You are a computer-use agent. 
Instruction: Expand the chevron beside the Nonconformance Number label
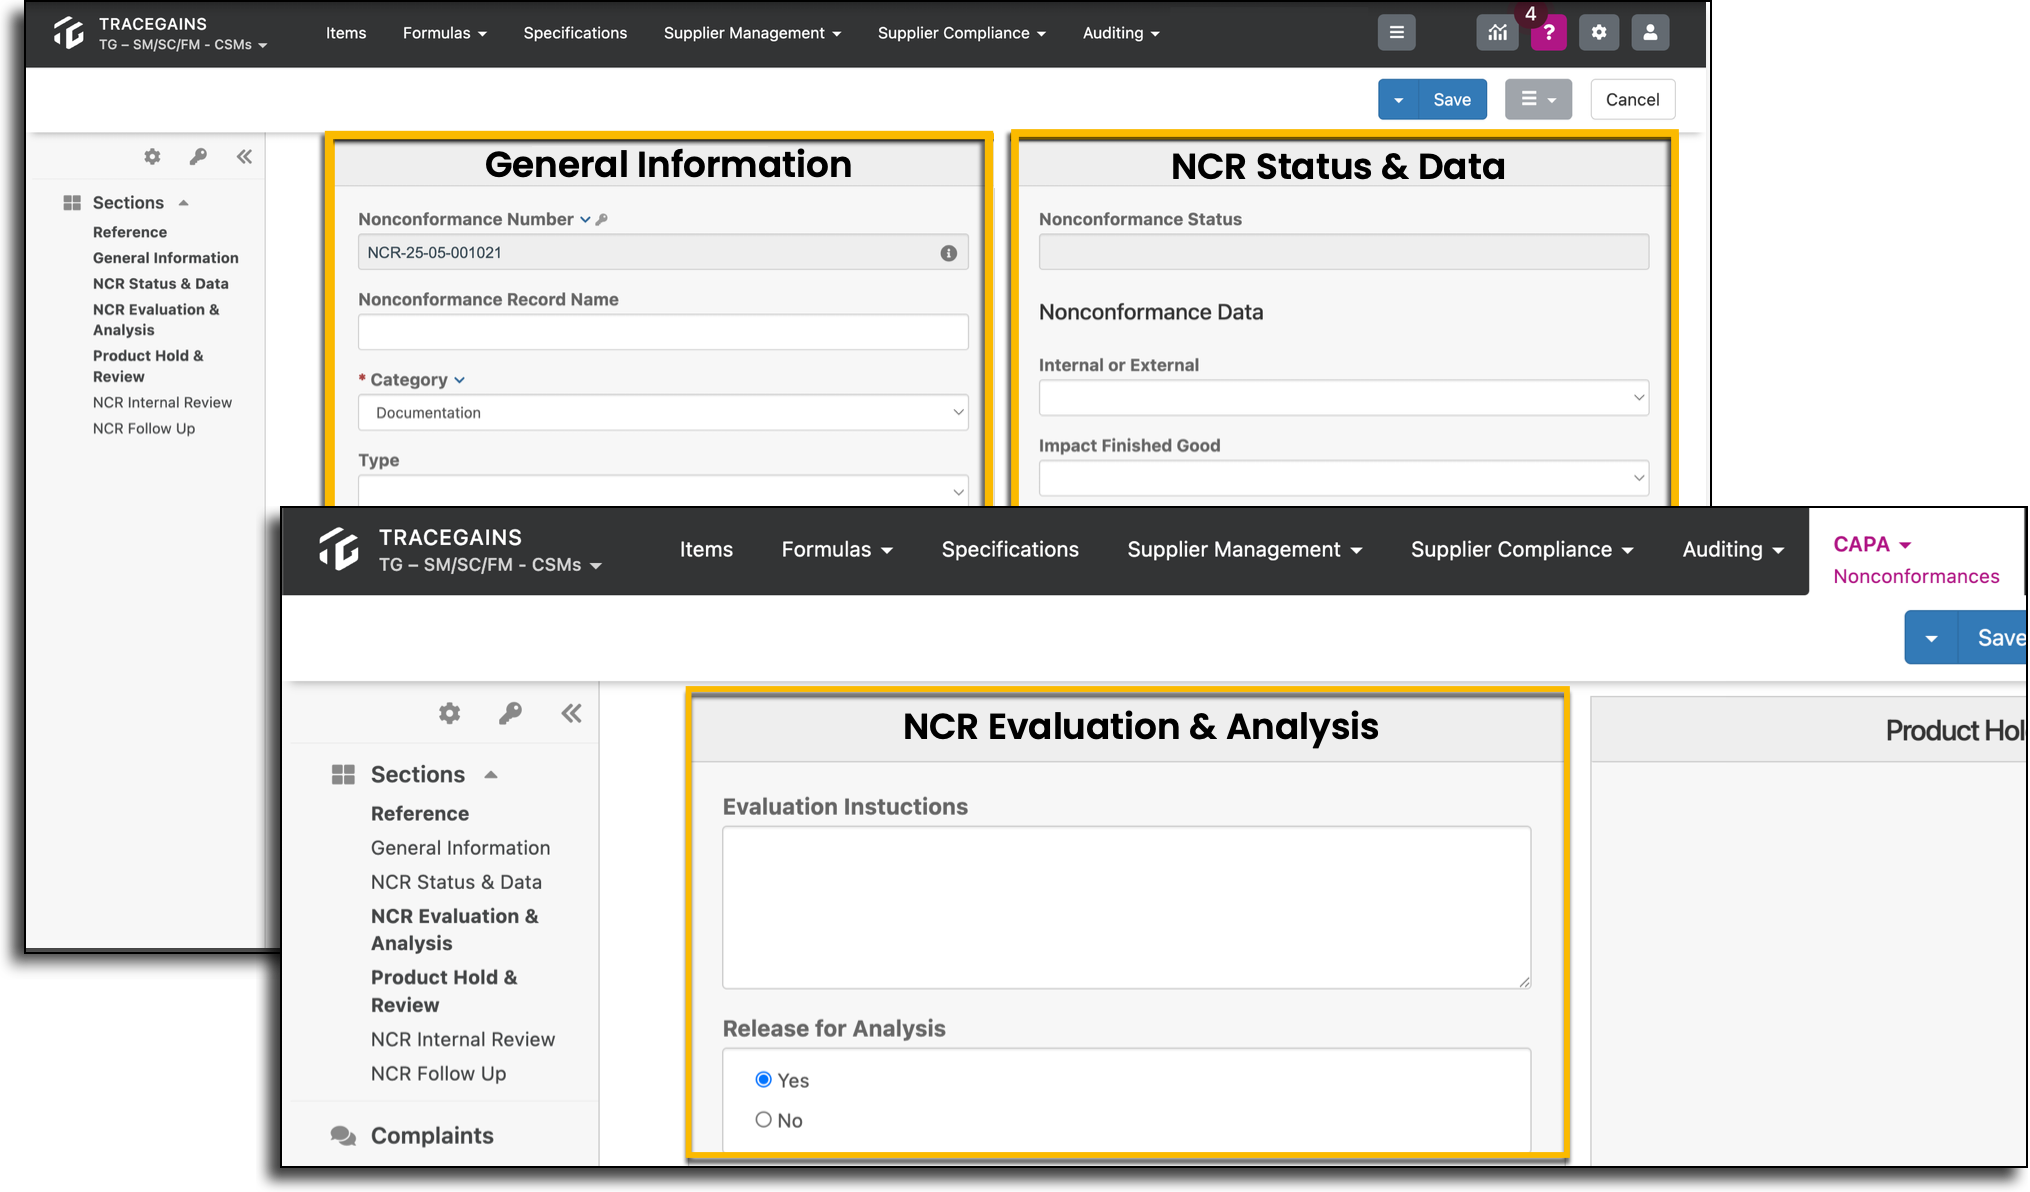(585, 219)
